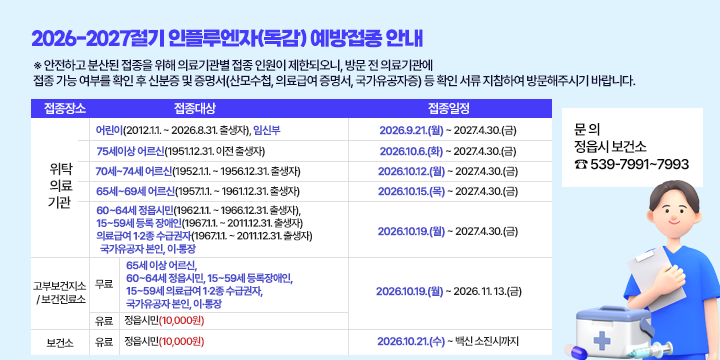
Task: Click the 60~64세 정읍시민 line
Action: coord(198,211)
